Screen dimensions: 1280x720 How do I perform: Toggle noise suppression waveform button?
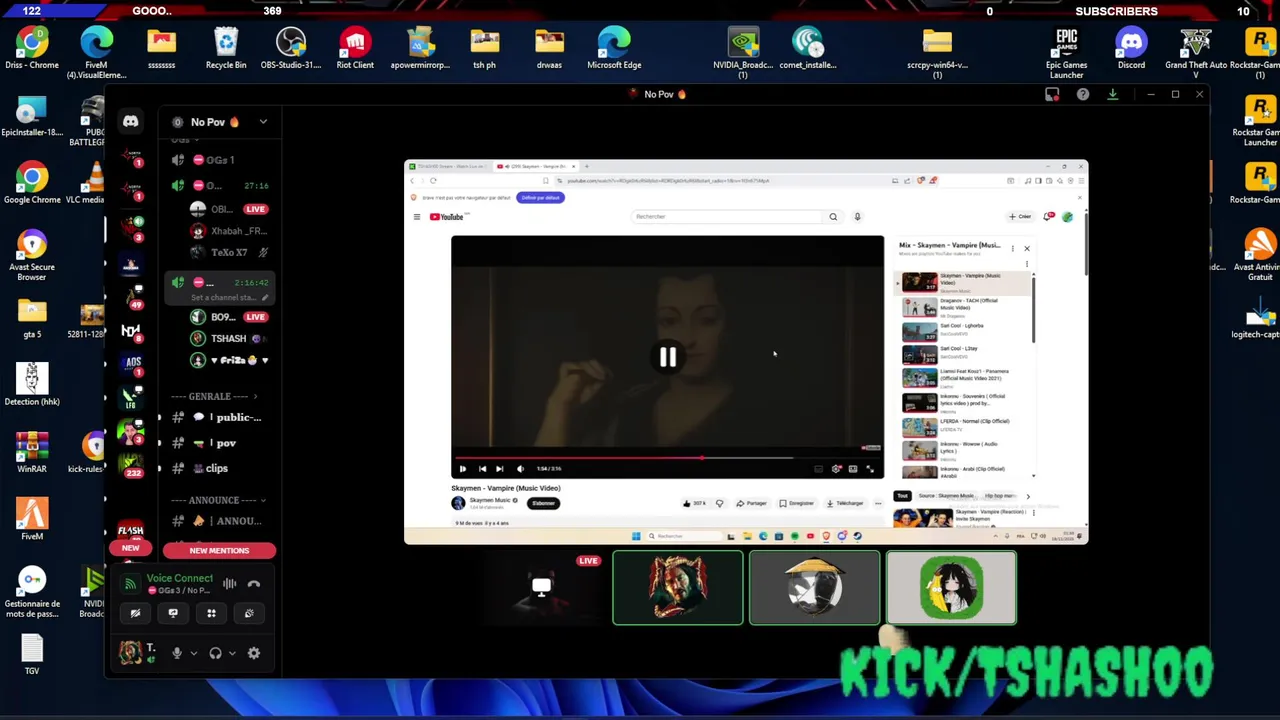tap(230, 584)
